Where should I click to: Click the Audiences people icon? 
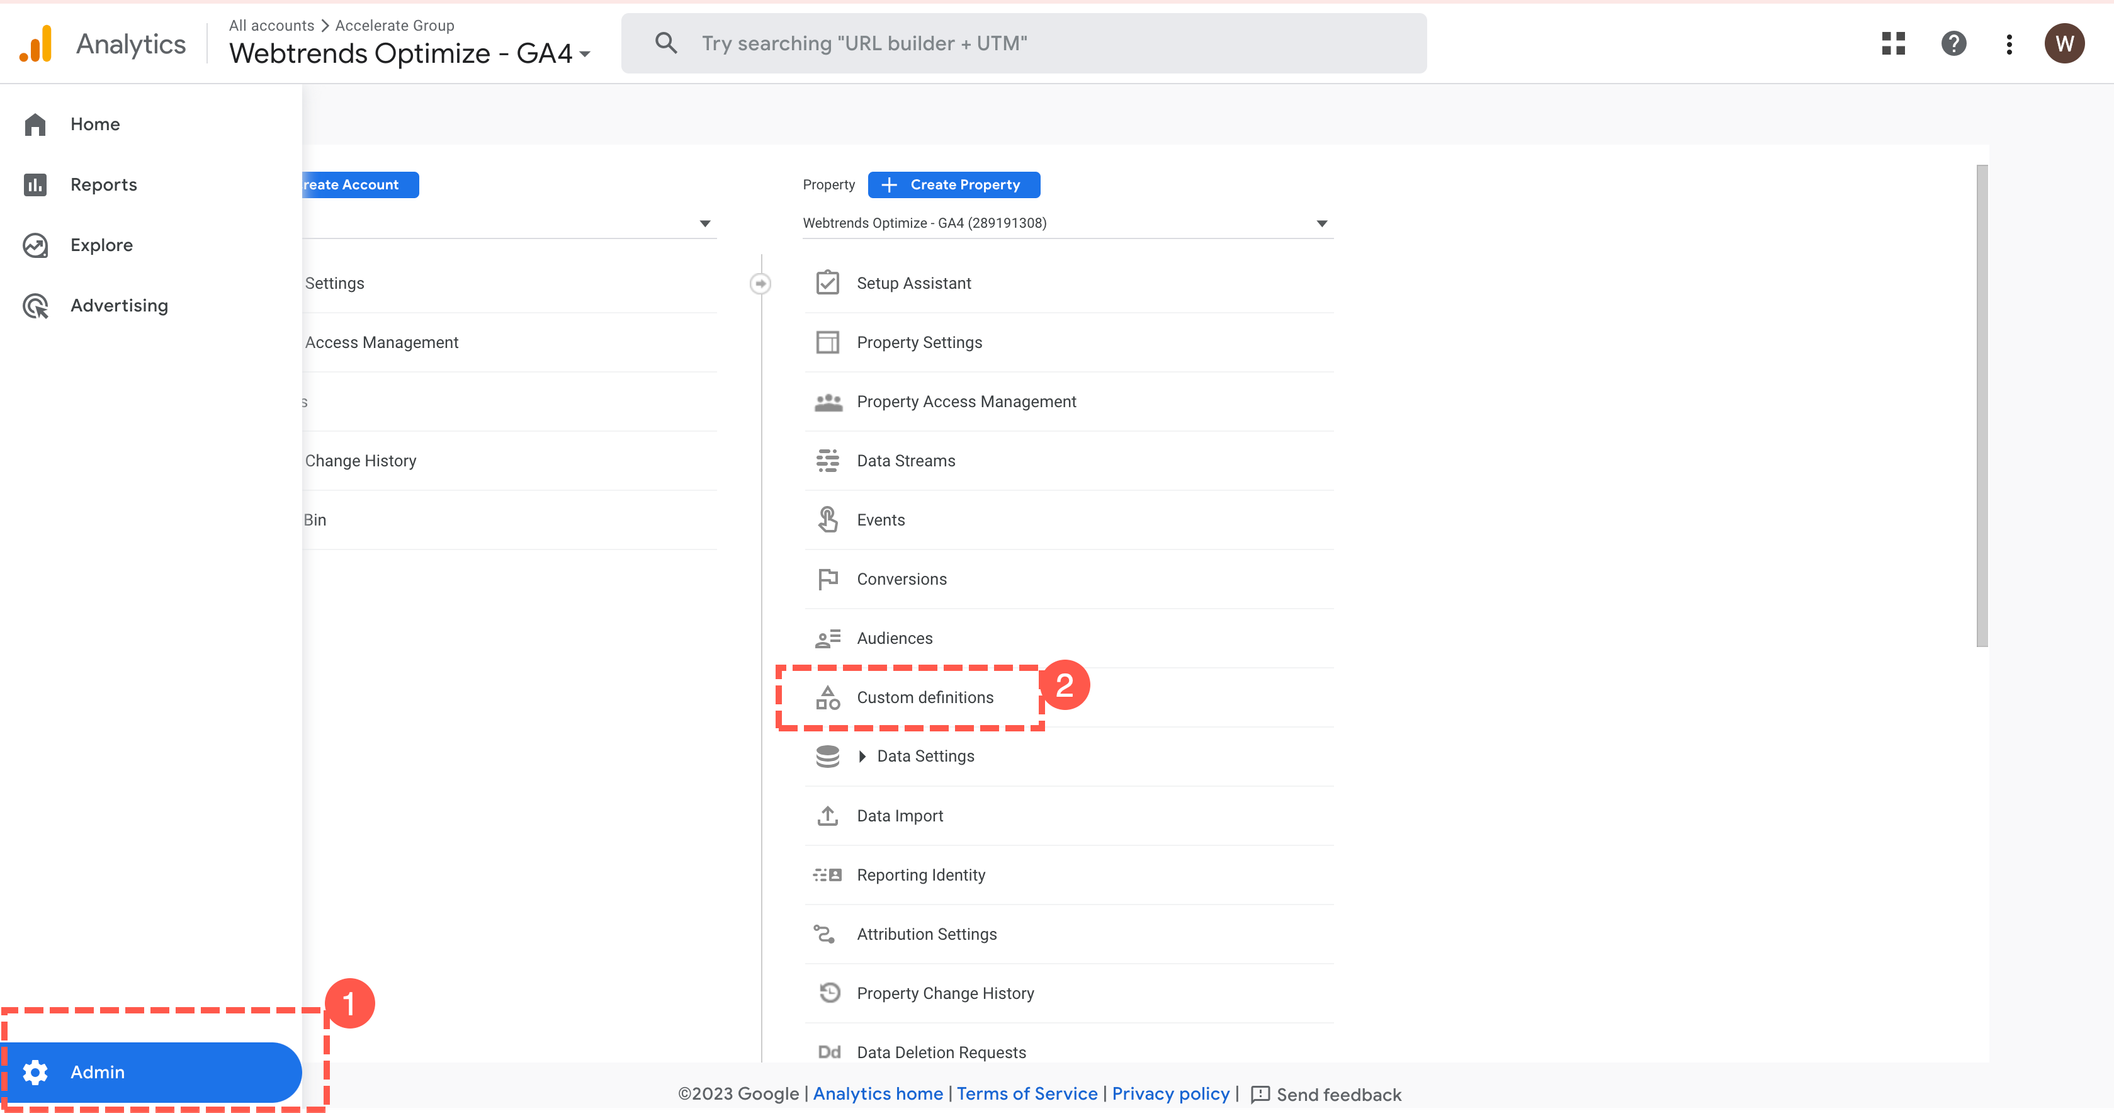click(827, 638)
